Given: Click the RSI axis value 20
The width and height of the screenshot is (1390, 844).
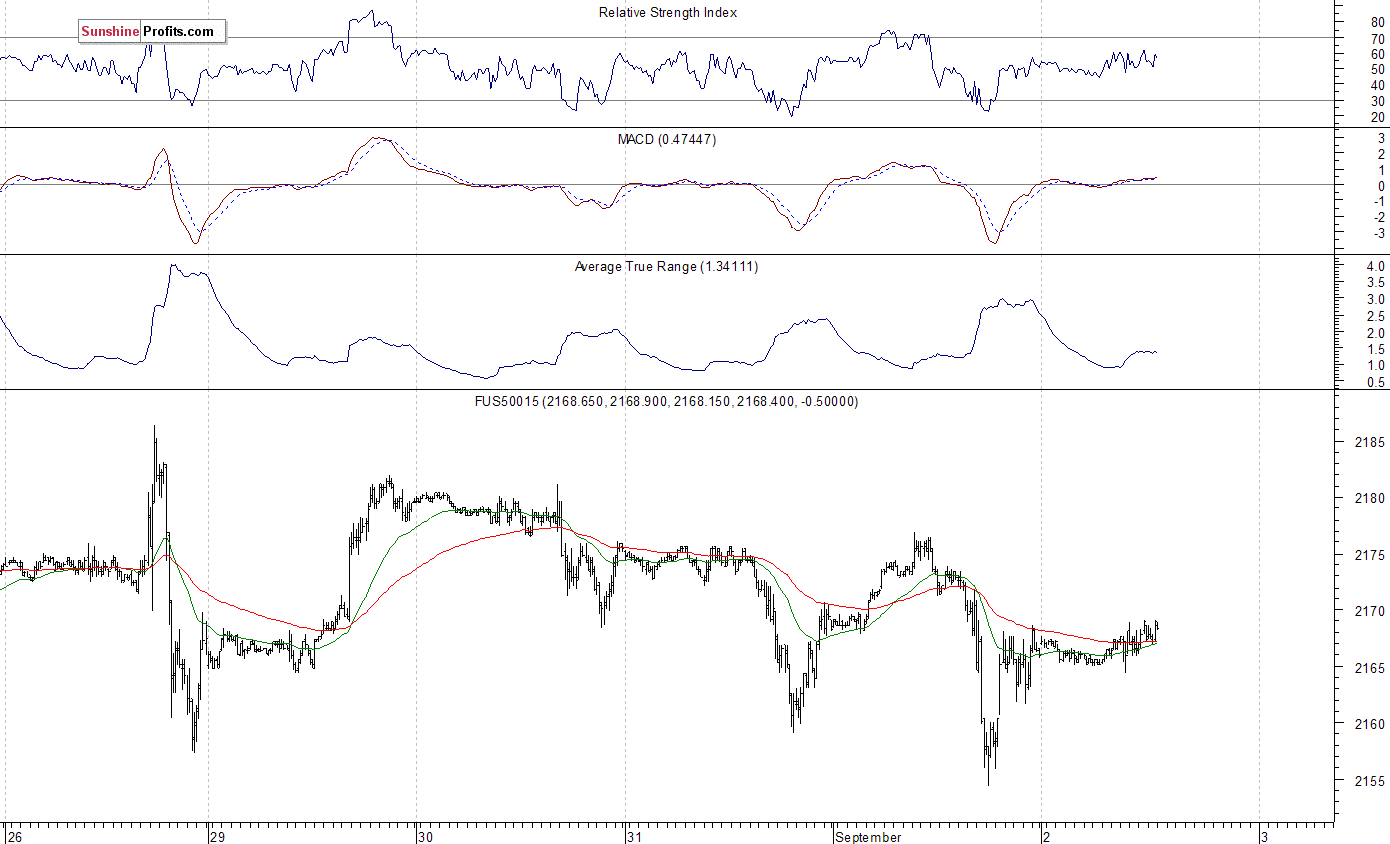Looking at the screenshot, I should [x=1377, y=117].
